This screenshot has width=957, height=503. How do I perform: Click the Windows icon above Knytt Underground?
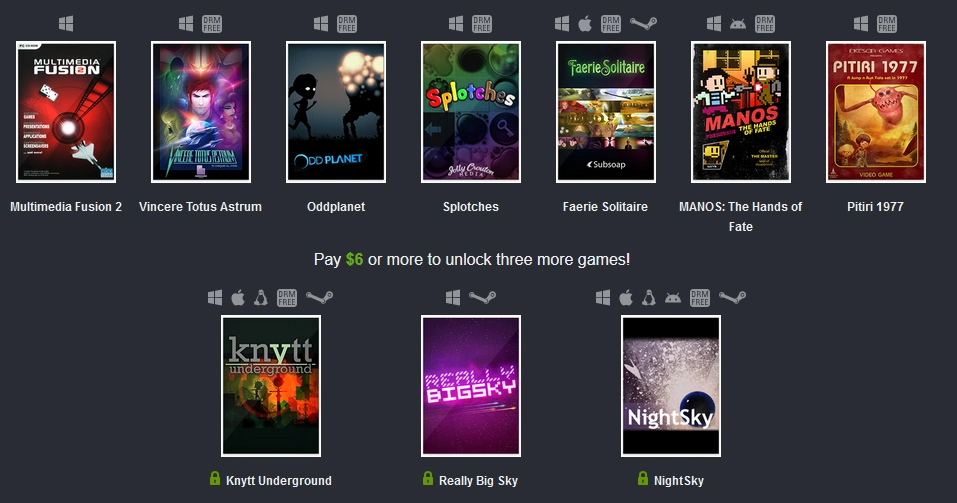click(x=215, y=297)
